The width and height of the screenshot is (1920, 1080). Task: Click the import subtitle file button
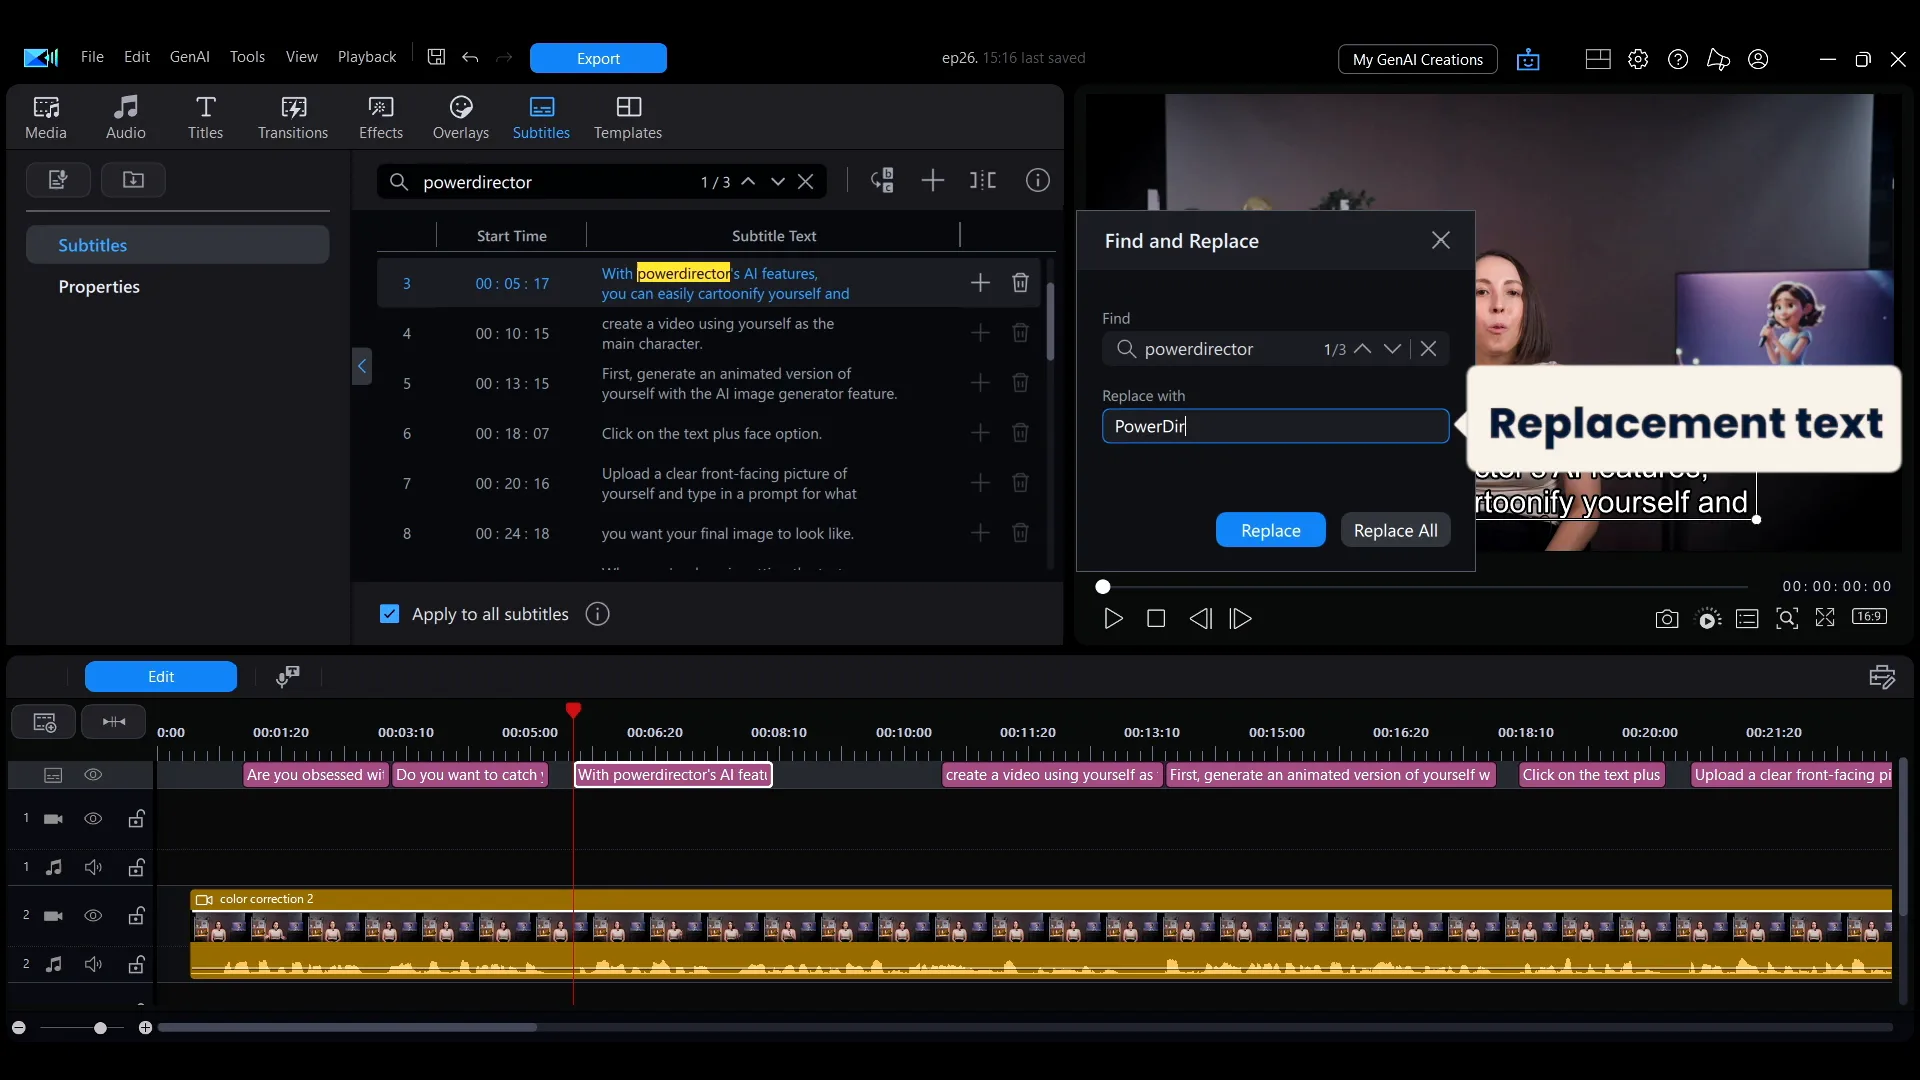[133, 180]
